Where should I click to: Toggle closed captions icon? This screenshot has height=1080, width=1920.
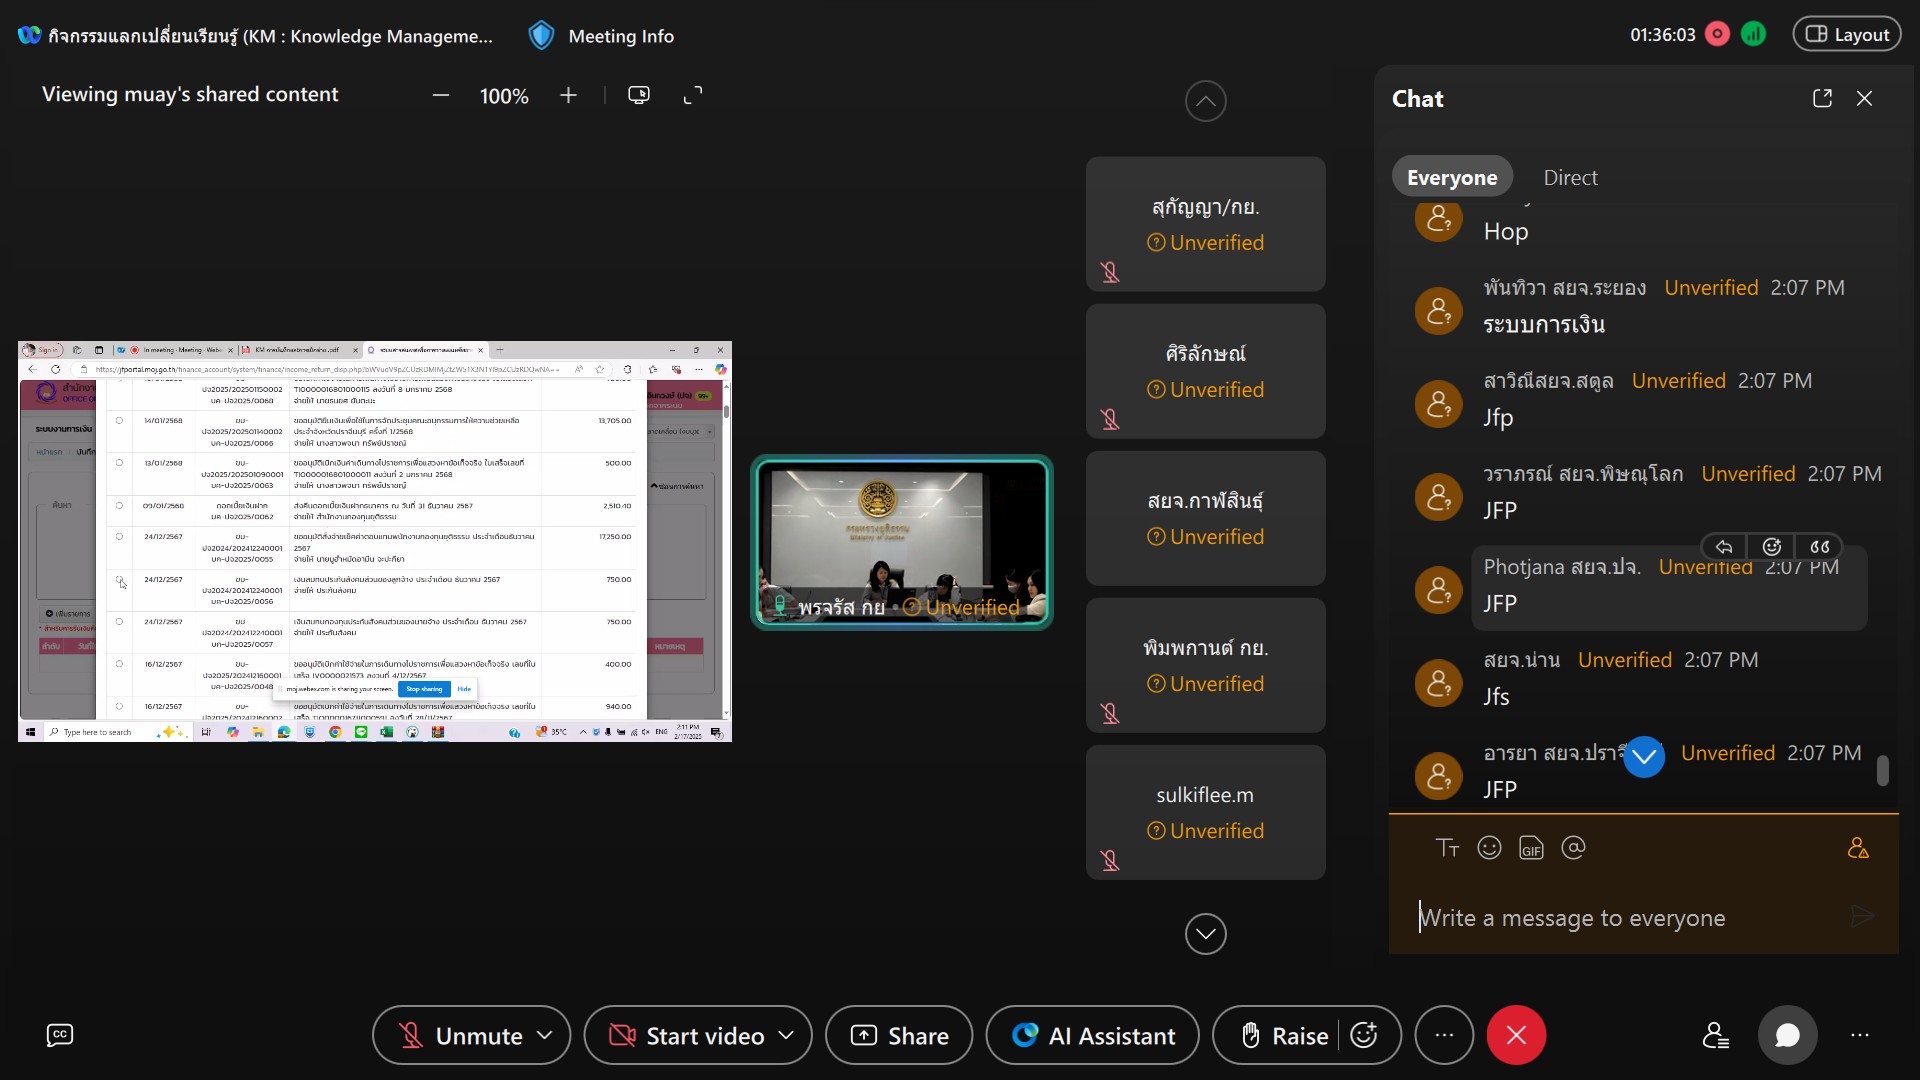(60, 1035)
